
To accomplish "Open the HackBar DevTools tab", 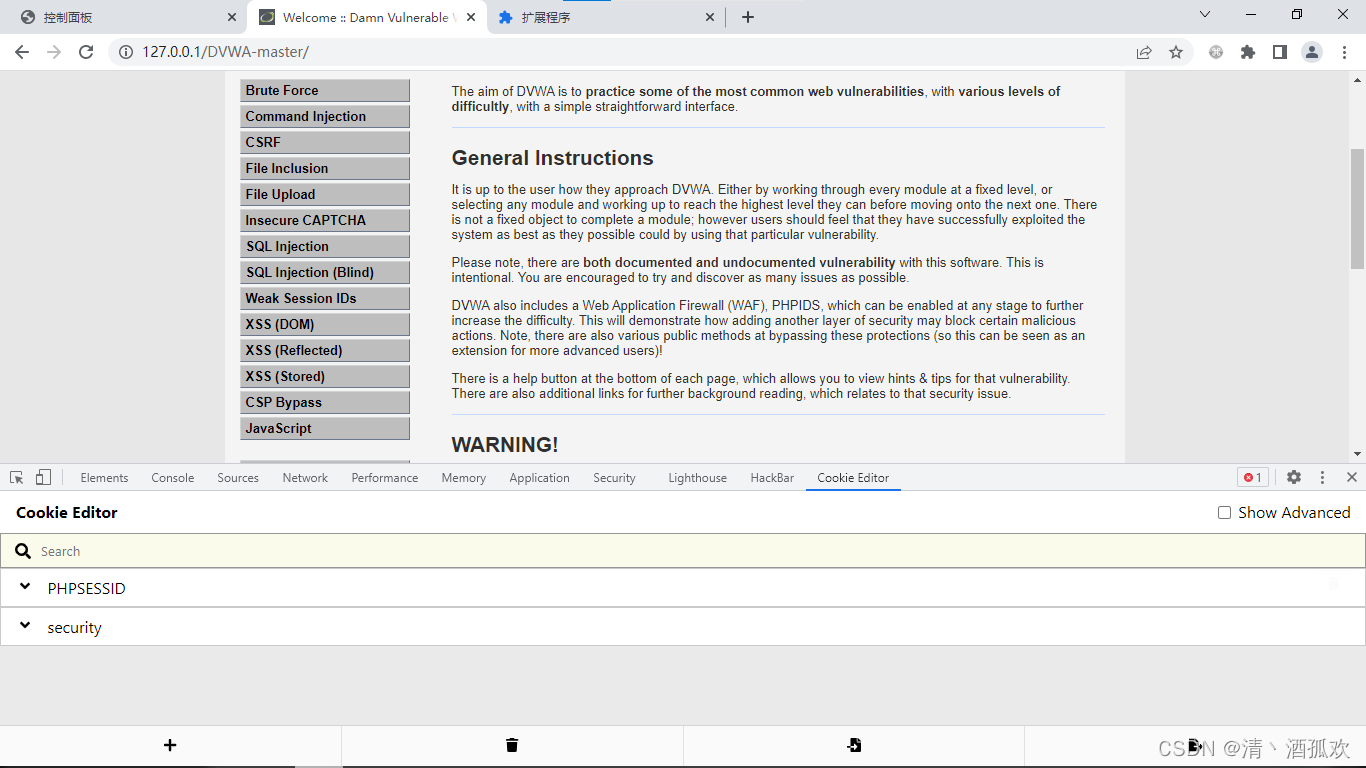I will [772, 478].
